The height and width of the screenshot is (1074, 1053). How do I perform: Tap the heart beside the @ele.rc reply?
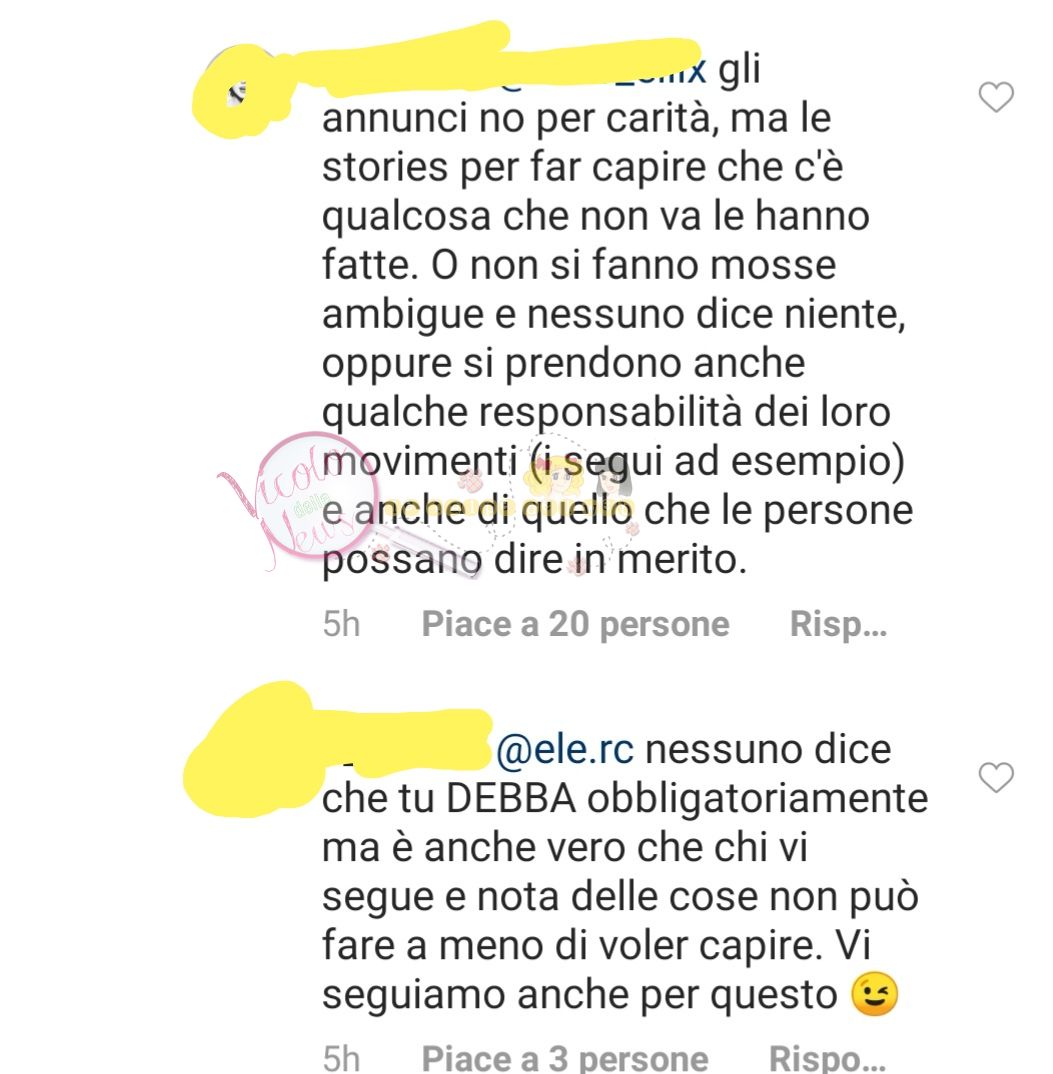coord(995,777)
